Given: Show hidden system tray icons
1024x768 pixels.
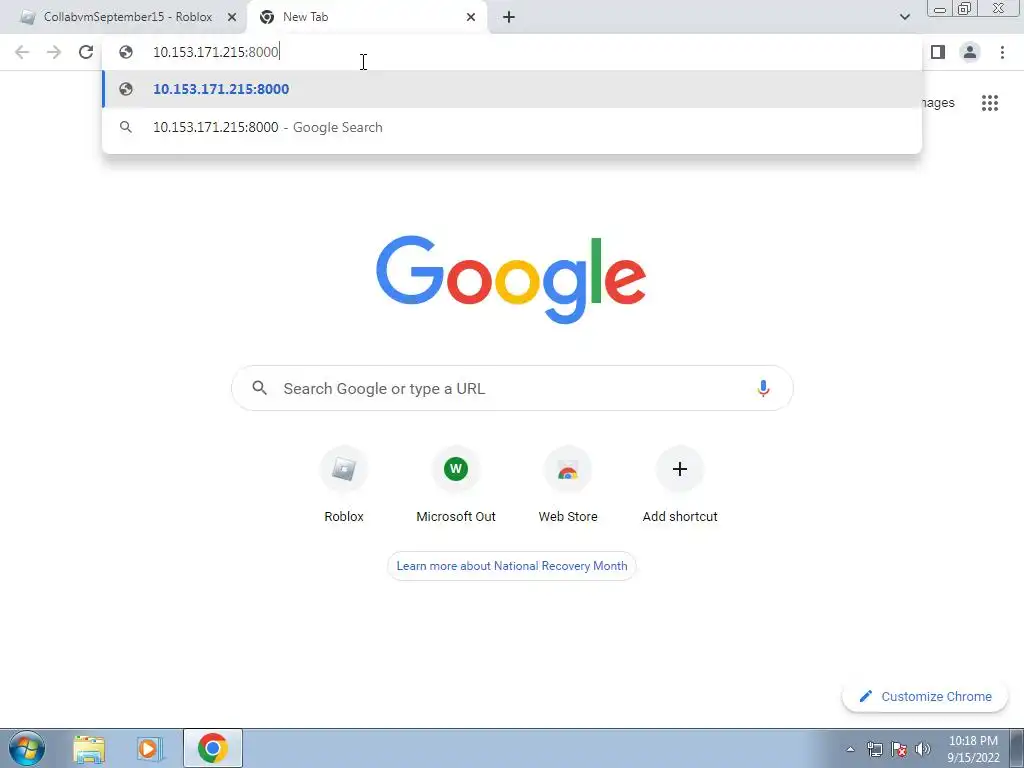Looking at the screenshot, I should 850,749.
